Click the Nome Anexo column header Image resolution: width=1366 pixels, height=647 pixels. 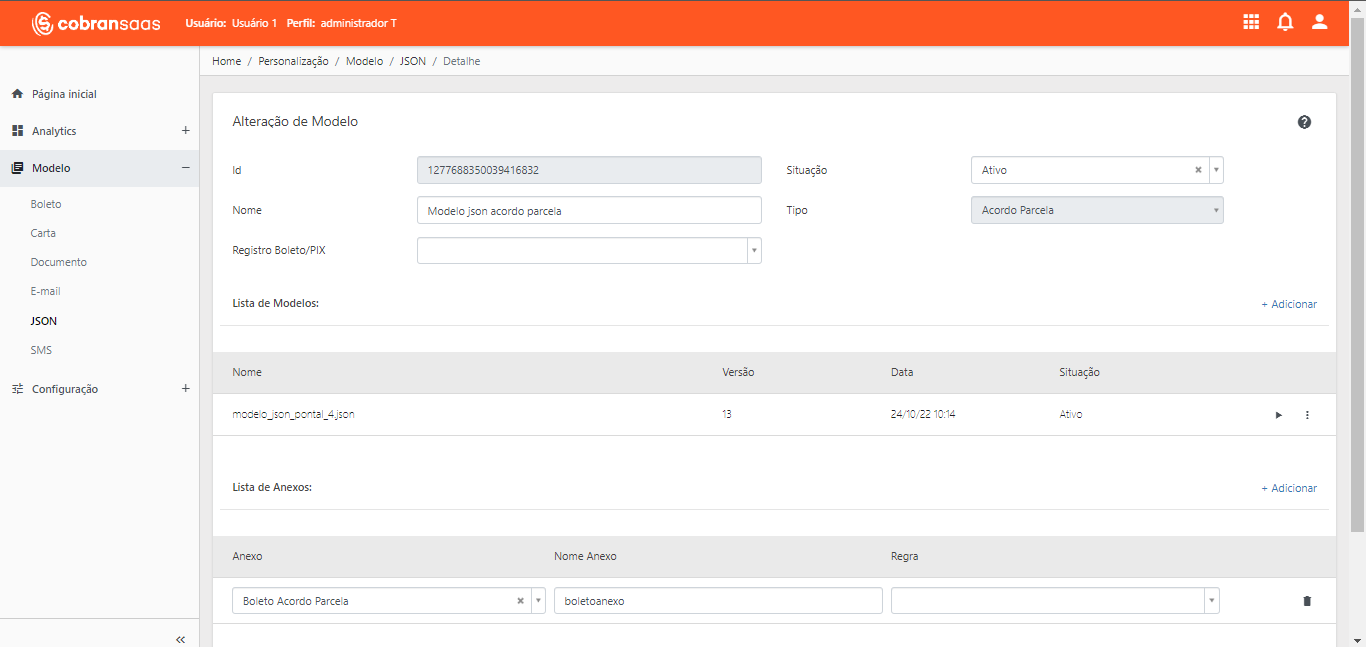pos(585,556)
